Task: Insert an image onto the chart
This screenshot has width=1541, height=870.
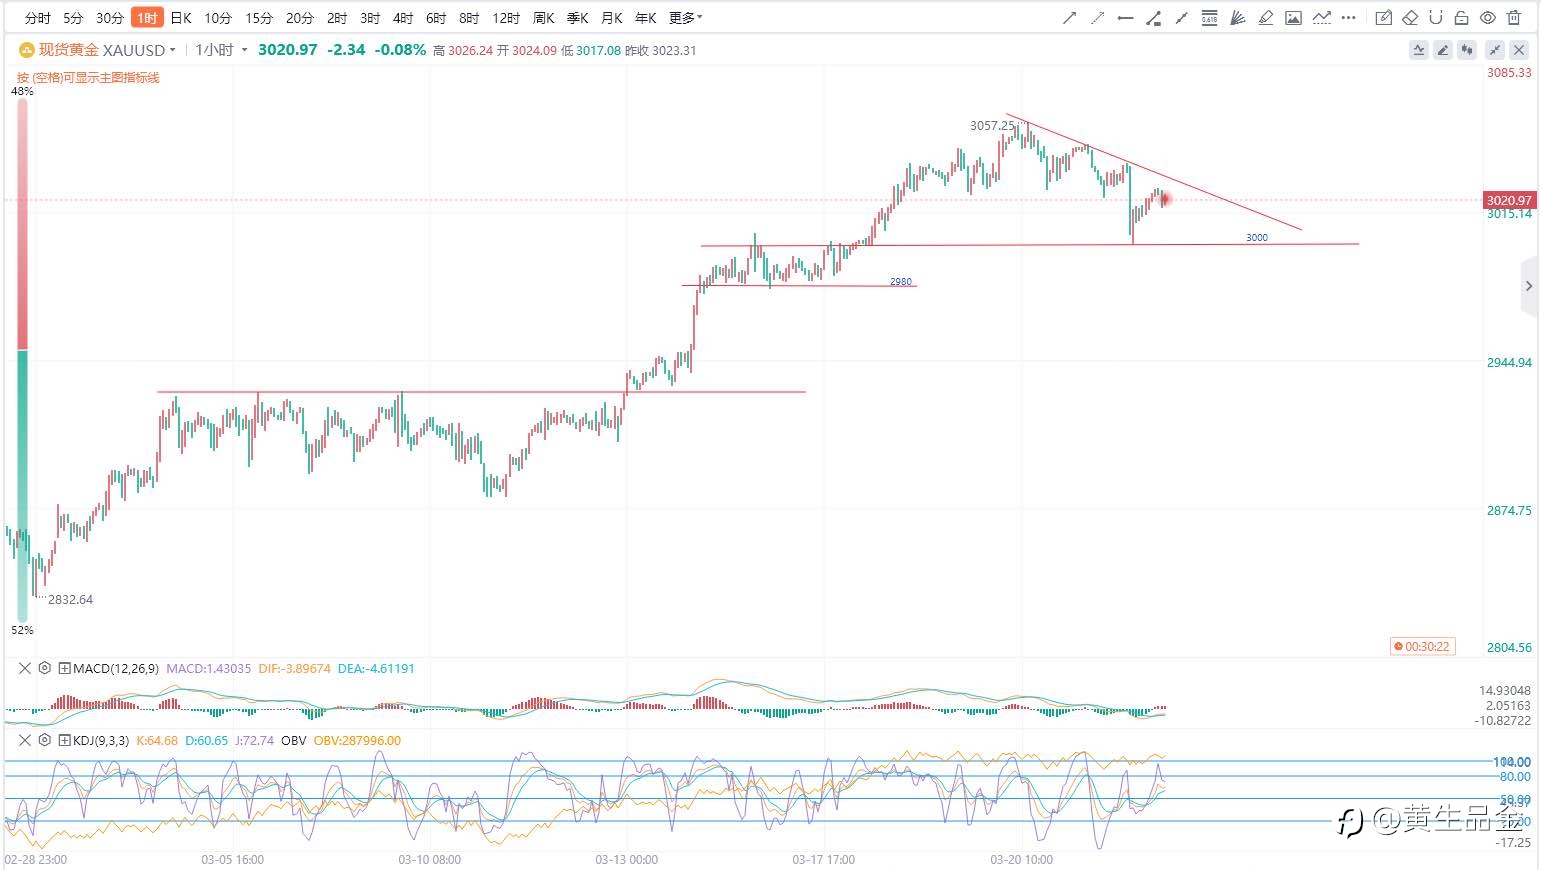Action: [1293, 18]
